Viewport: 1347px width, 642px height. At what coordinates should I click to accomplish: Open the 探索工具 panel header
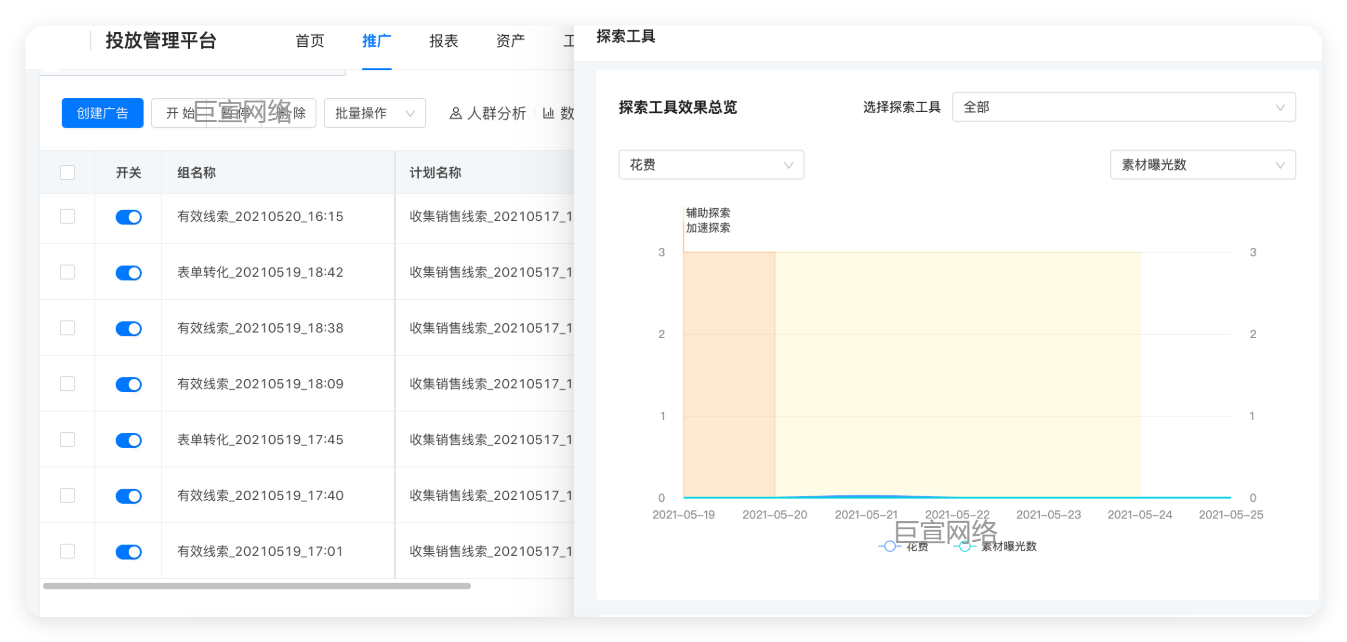(625, 35)
